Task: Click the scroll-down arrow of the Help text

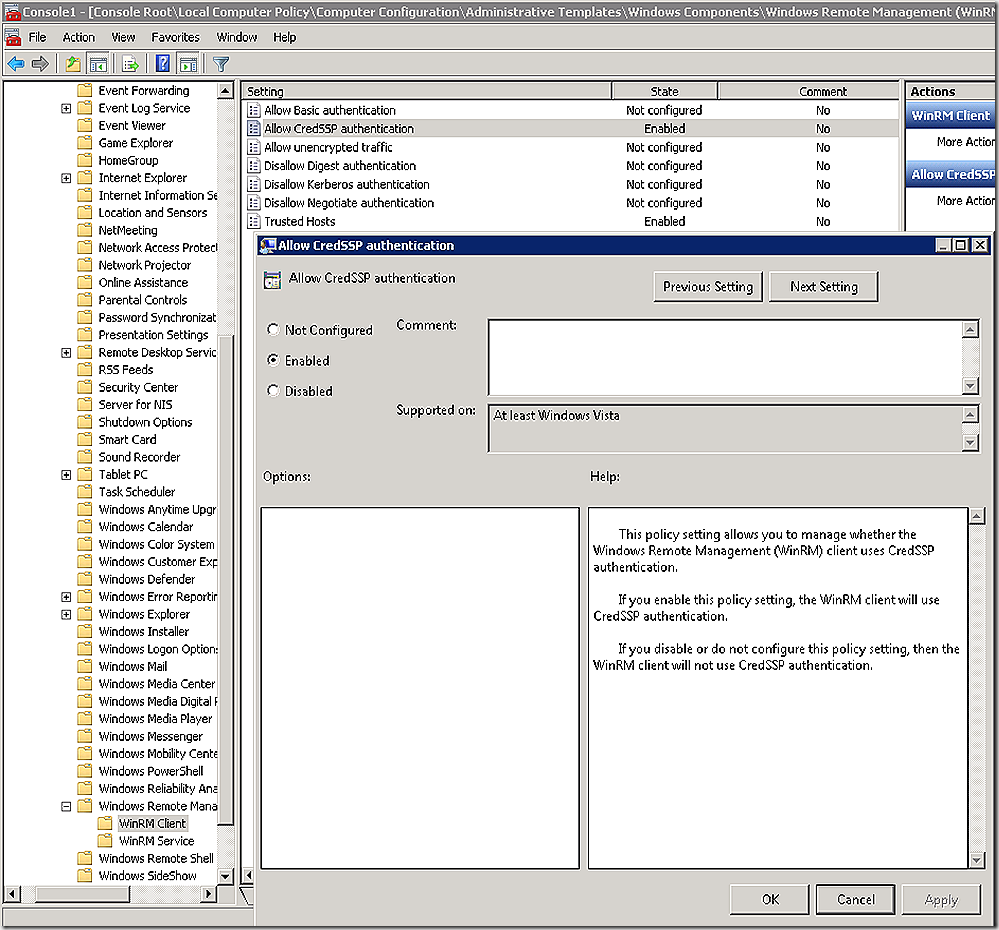Action: [976, 861]
